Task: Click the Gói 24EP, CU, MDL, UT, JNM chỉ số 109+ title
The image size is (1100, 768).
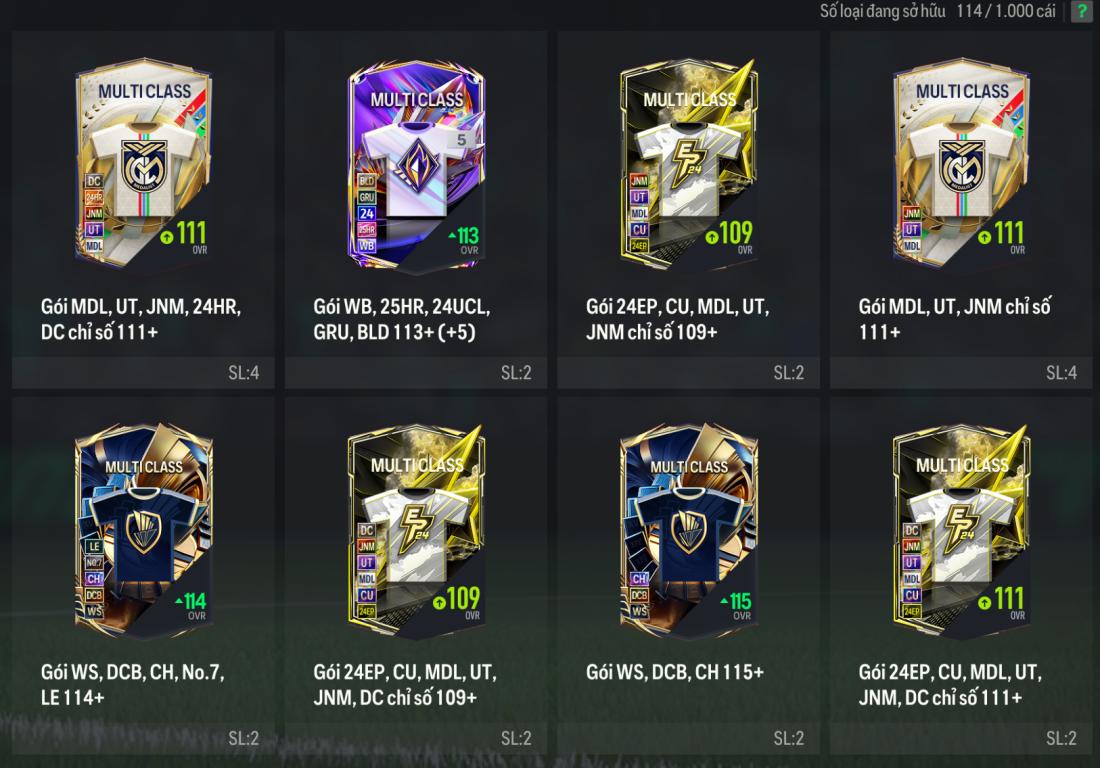Action: [x=678, y=319]
